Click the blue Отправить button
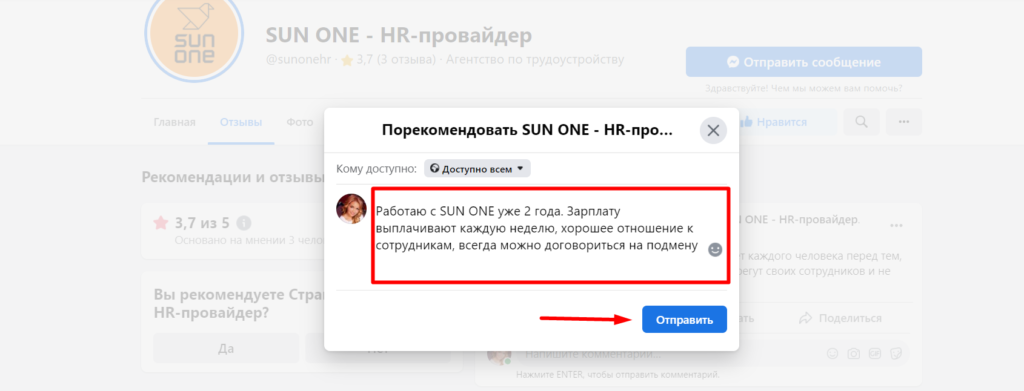The width and height of the screenshot is (1024, 391). (684, 319)
